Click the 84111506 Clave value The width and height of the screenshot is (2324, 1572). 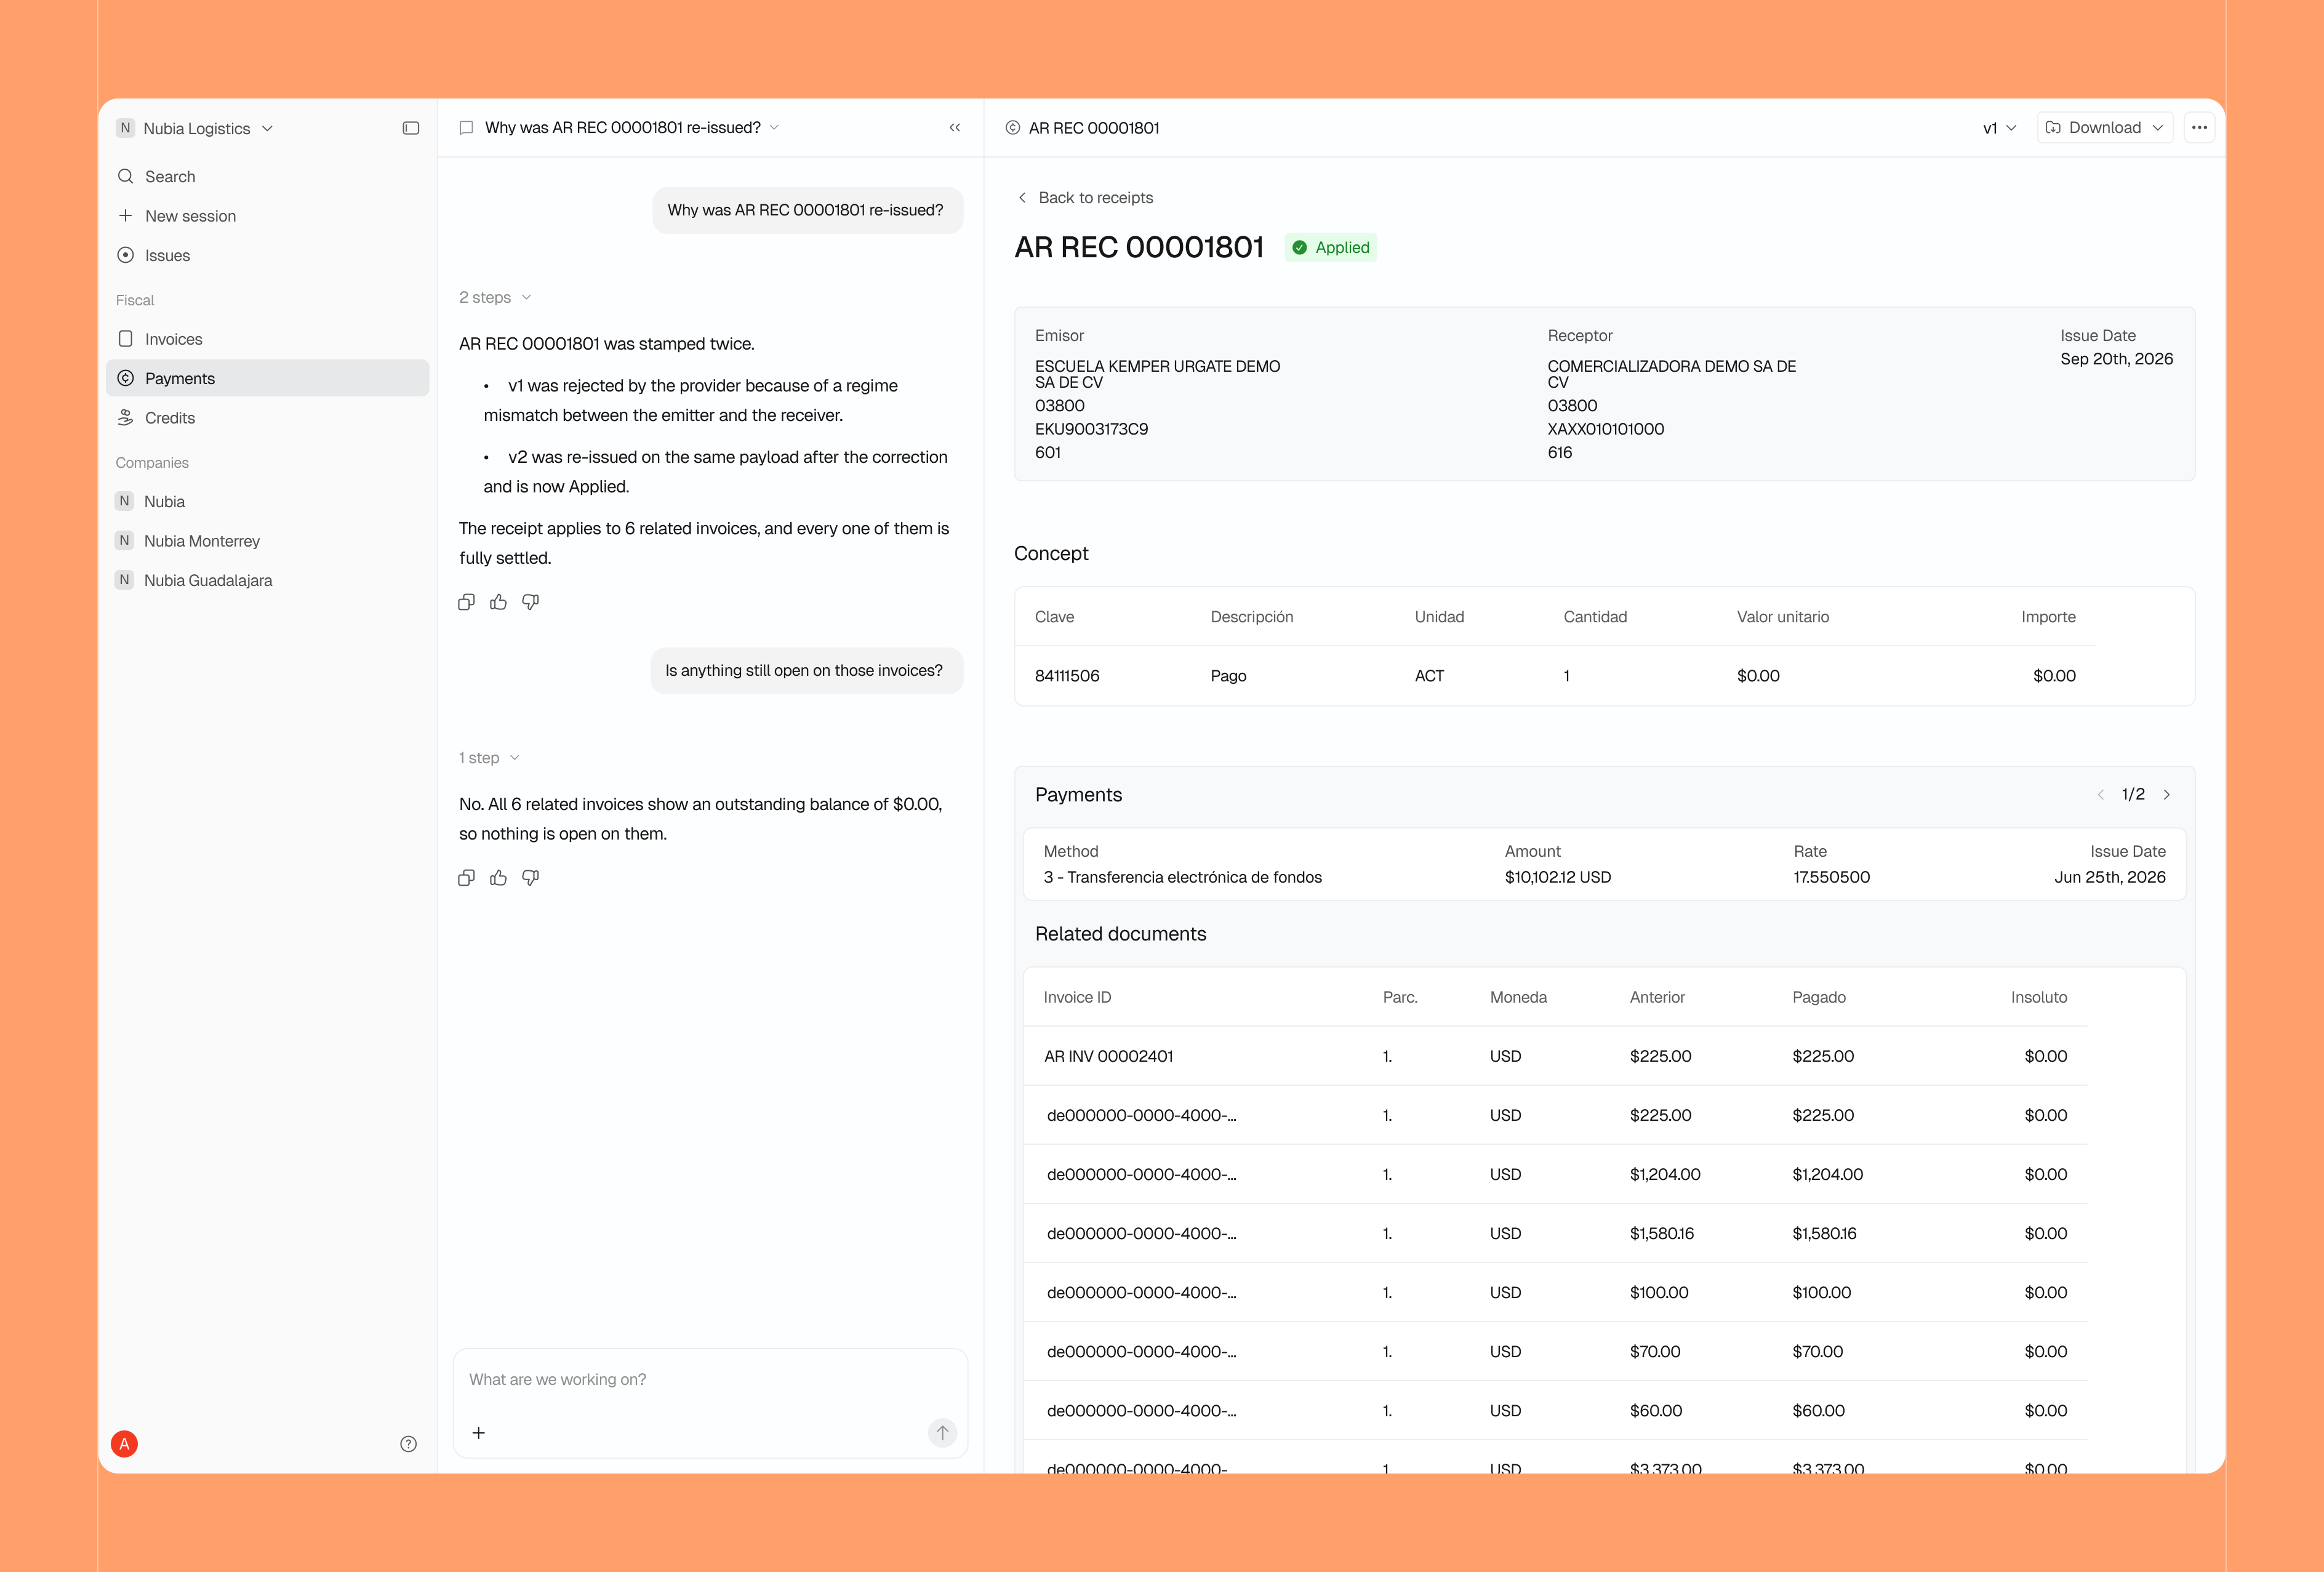(1066, 676)
